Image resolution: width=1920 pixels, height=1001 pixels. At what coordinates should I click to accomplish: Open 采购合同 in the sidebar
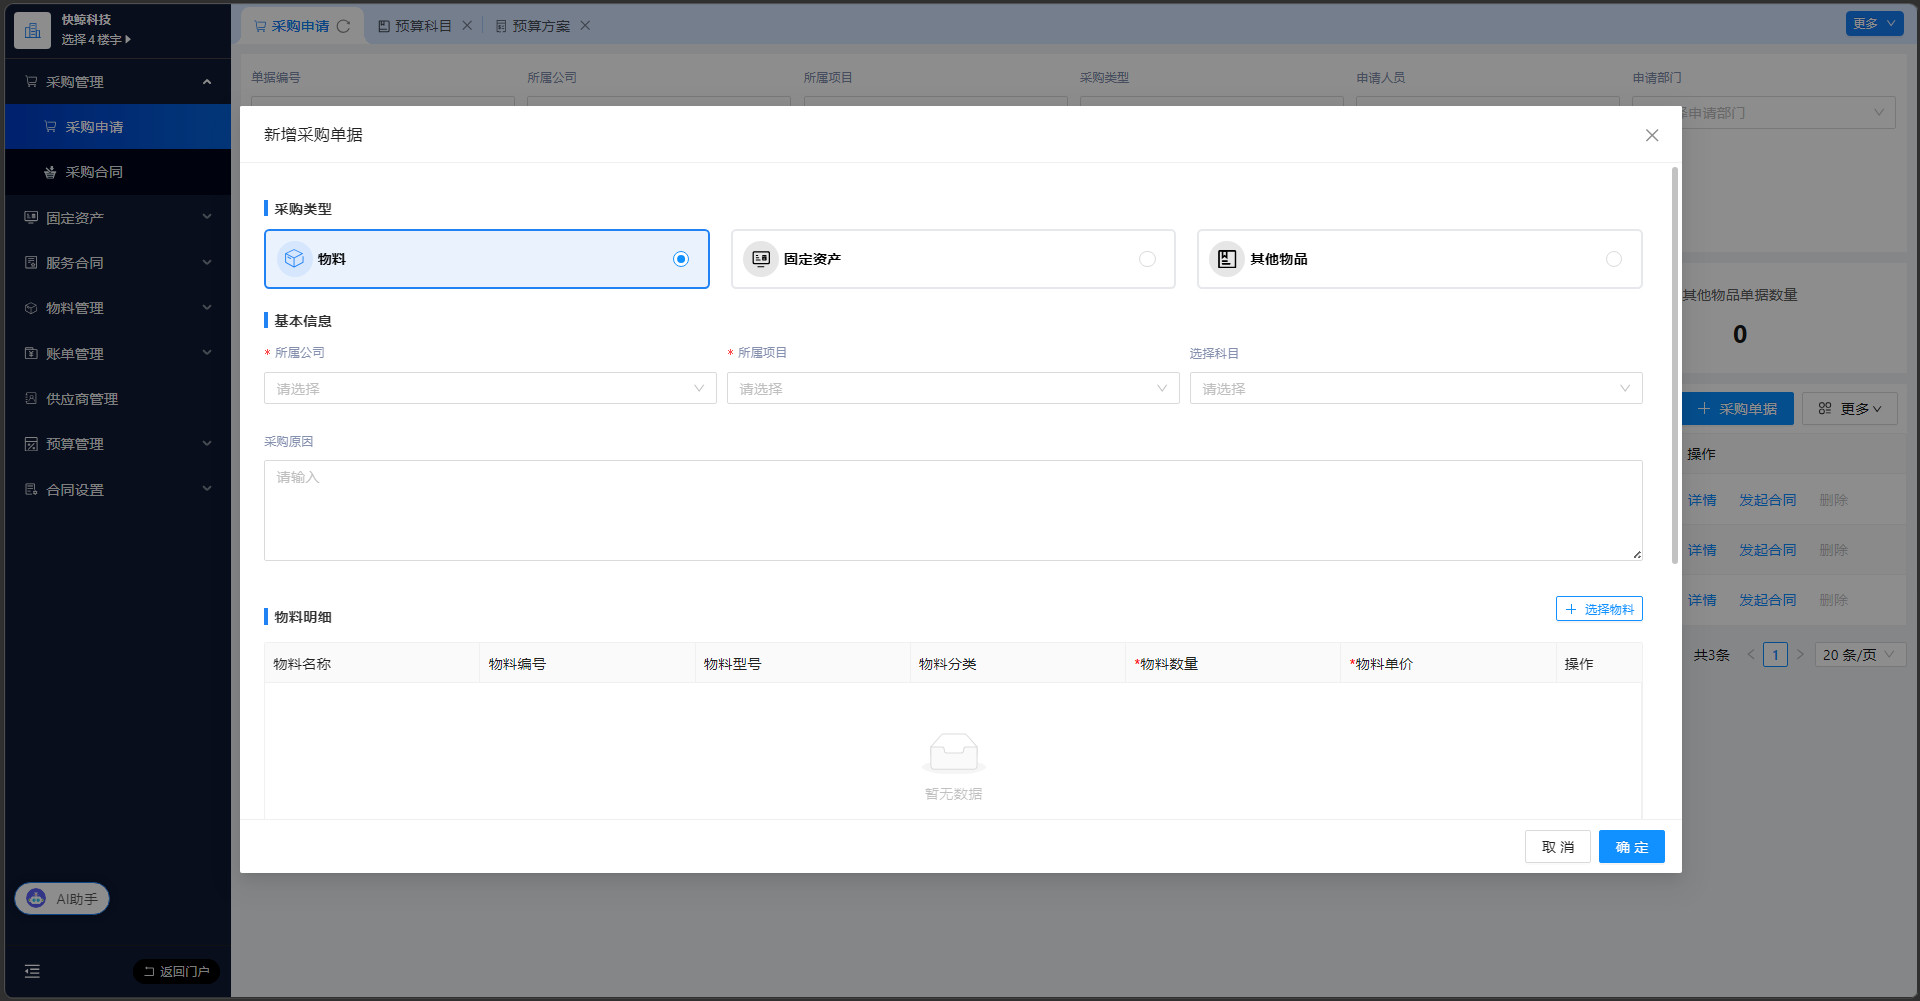point(94,172)
